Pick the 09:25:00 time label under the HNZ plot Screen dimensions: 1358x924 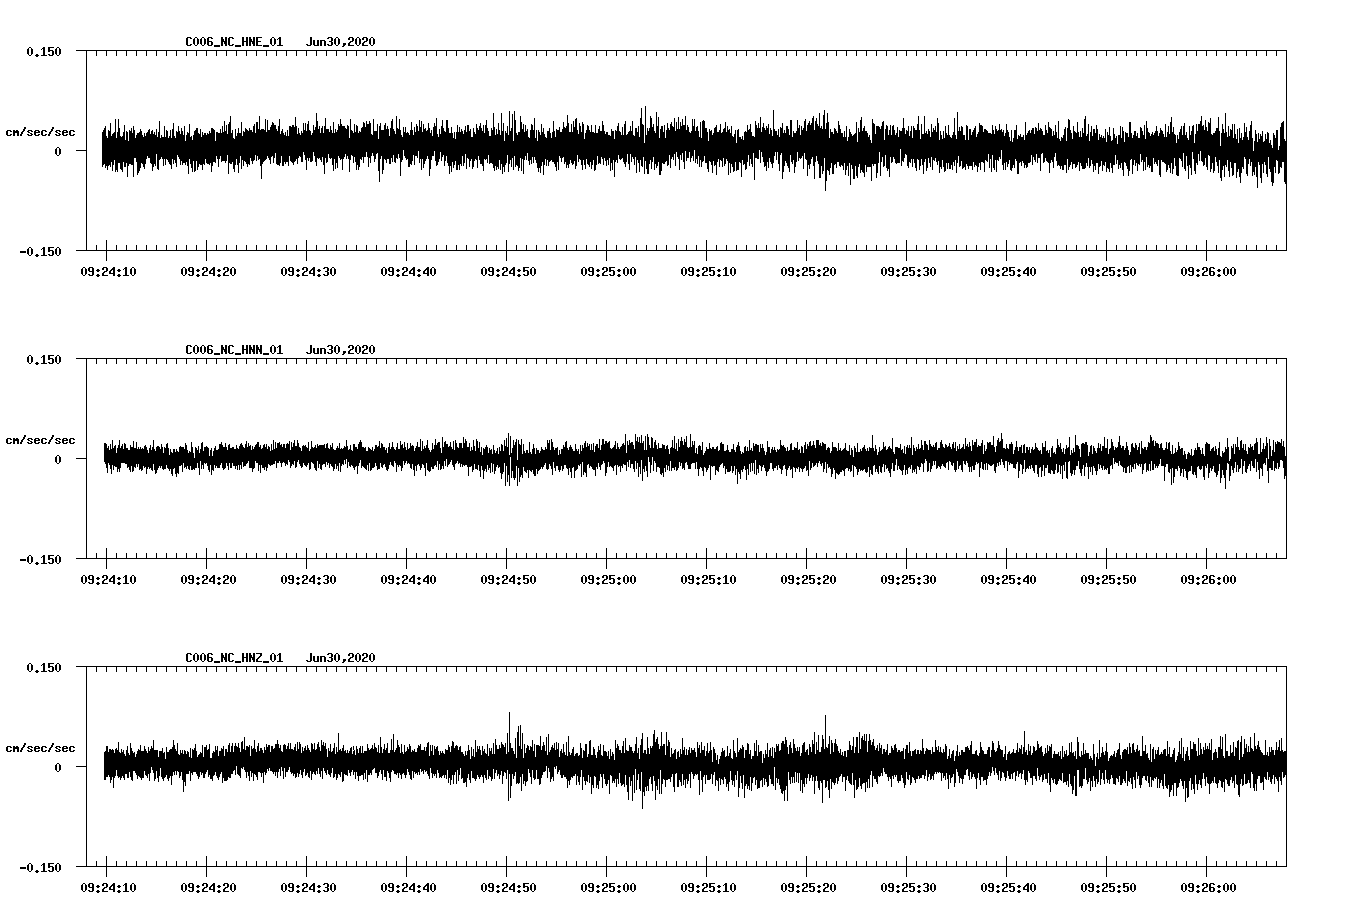[x=608, y=888]
